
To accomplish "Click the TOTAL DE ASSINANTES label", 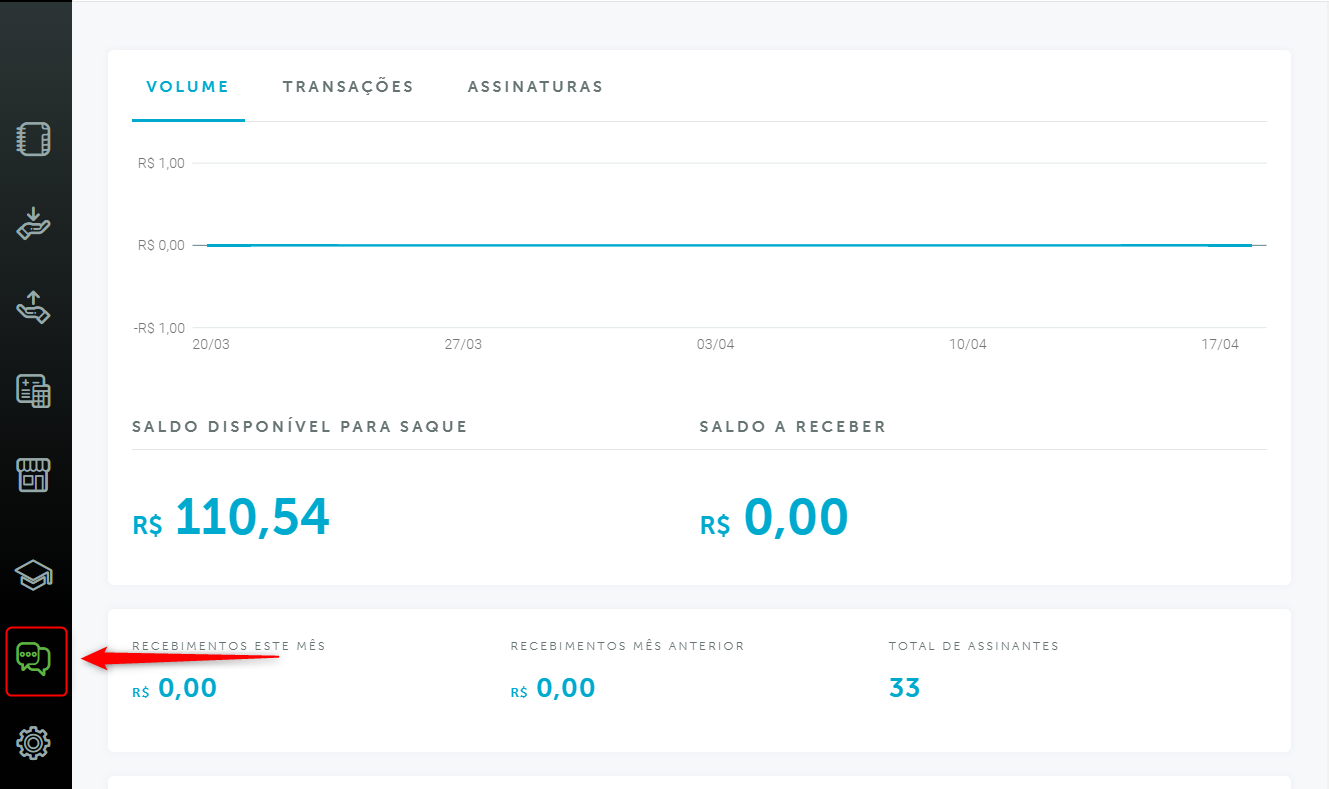I will [973, 646].
